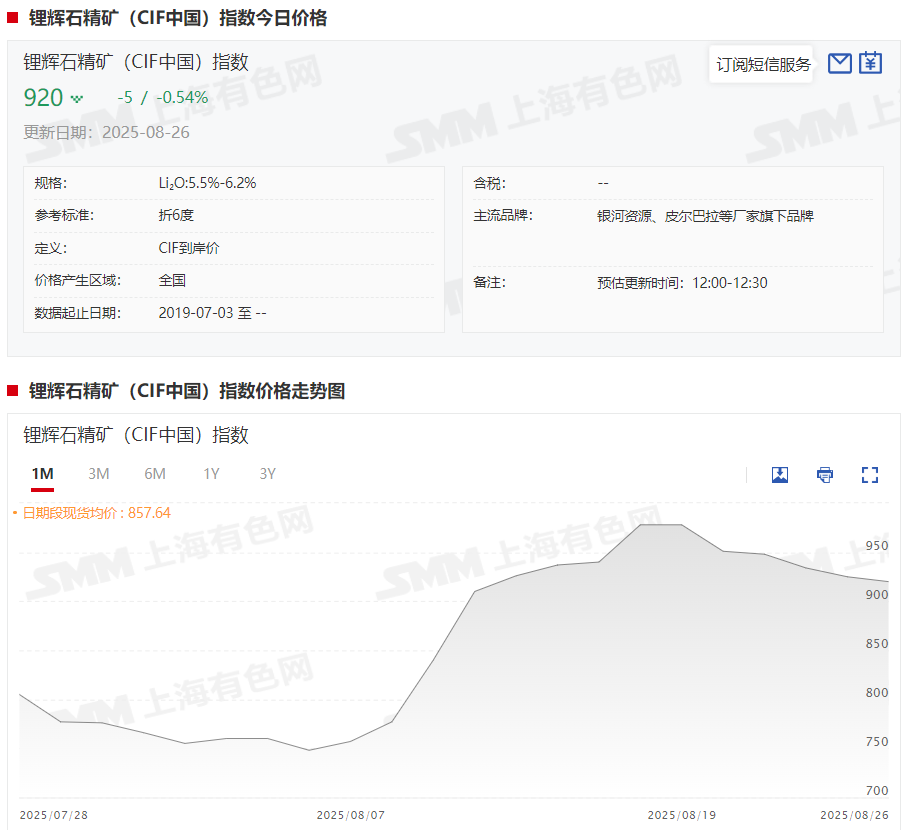Select the 3Y time range
The image size is (905, 830).
pyautogui.click(x=267, y=474)
